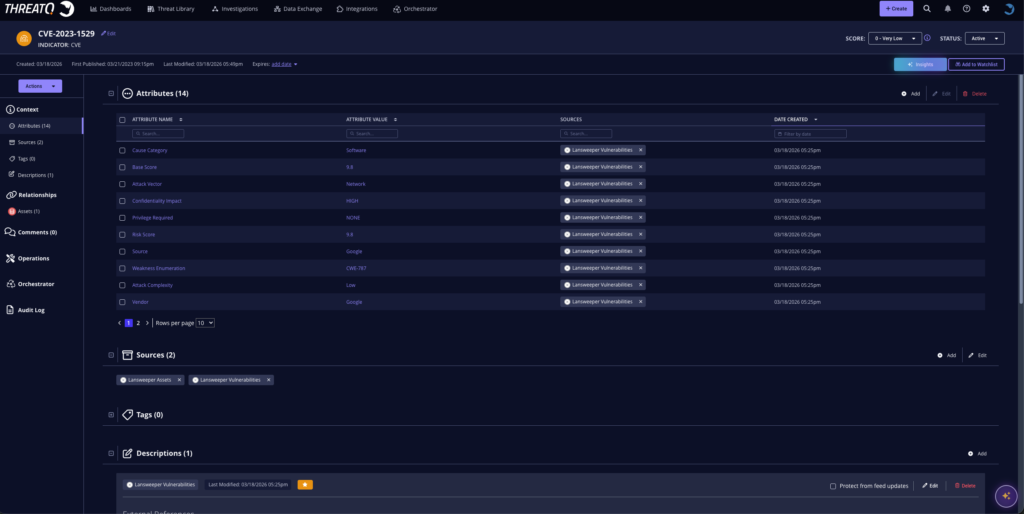Open Comments (0) in sidebar
This screenshot has width=1024, height=514.
point(31,232)
